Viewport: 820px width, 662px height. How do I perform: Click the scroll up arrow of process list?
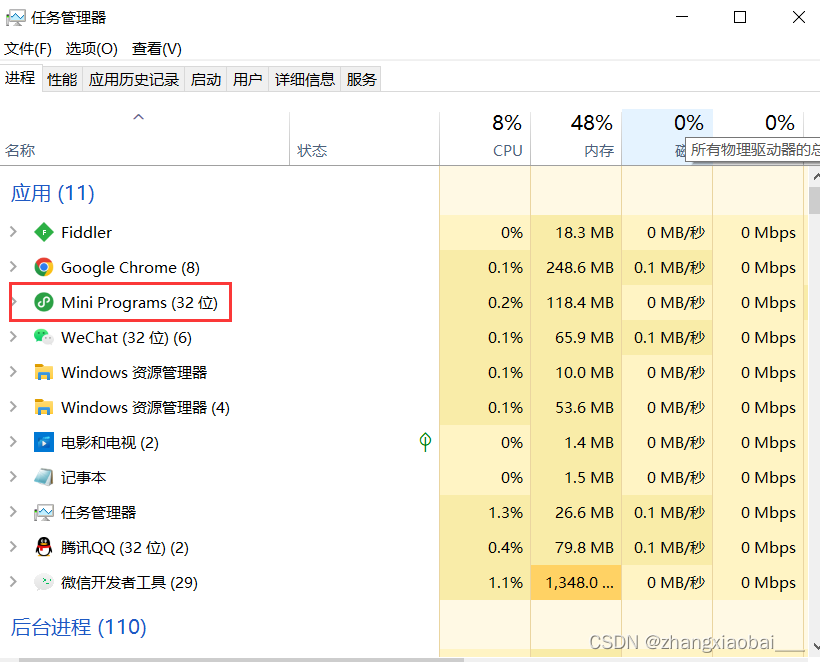coord(815,177)
